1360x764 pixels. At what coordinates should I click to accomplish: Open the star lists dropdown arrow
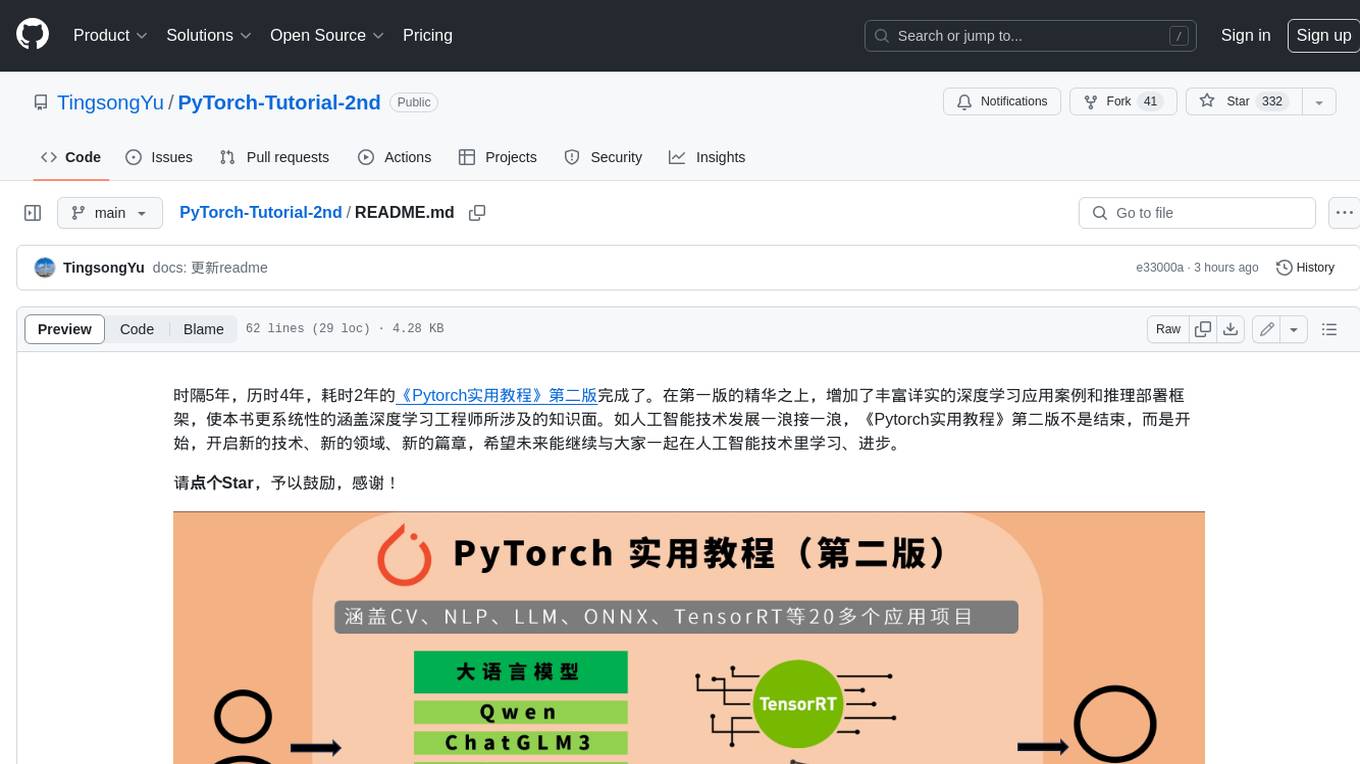1319,101
